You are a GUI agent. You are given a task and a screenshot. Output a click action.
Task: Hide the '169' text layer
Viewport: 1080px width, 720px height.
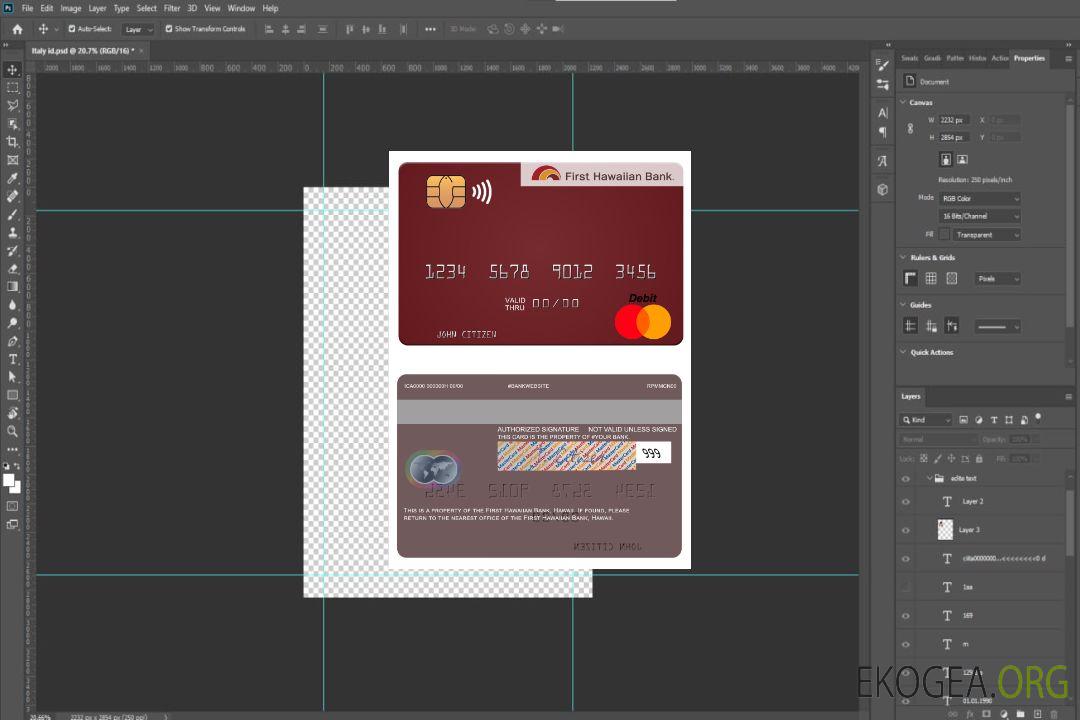coord(906,616)
